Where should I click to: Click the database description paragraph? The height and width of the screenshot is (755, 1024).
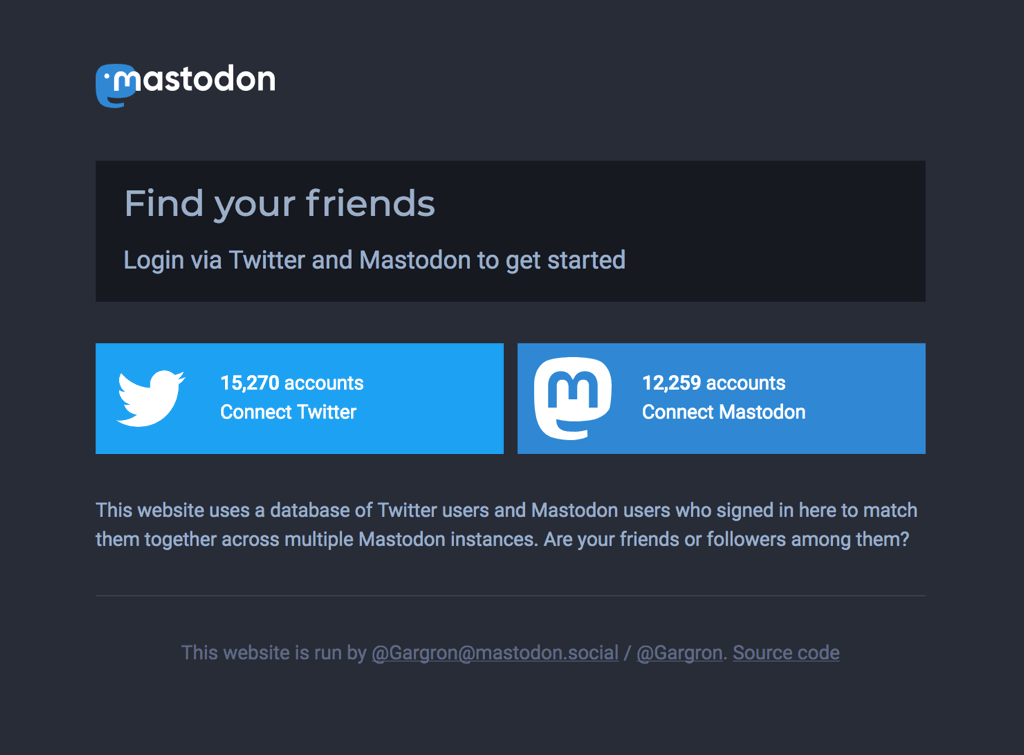click(507, 524)
